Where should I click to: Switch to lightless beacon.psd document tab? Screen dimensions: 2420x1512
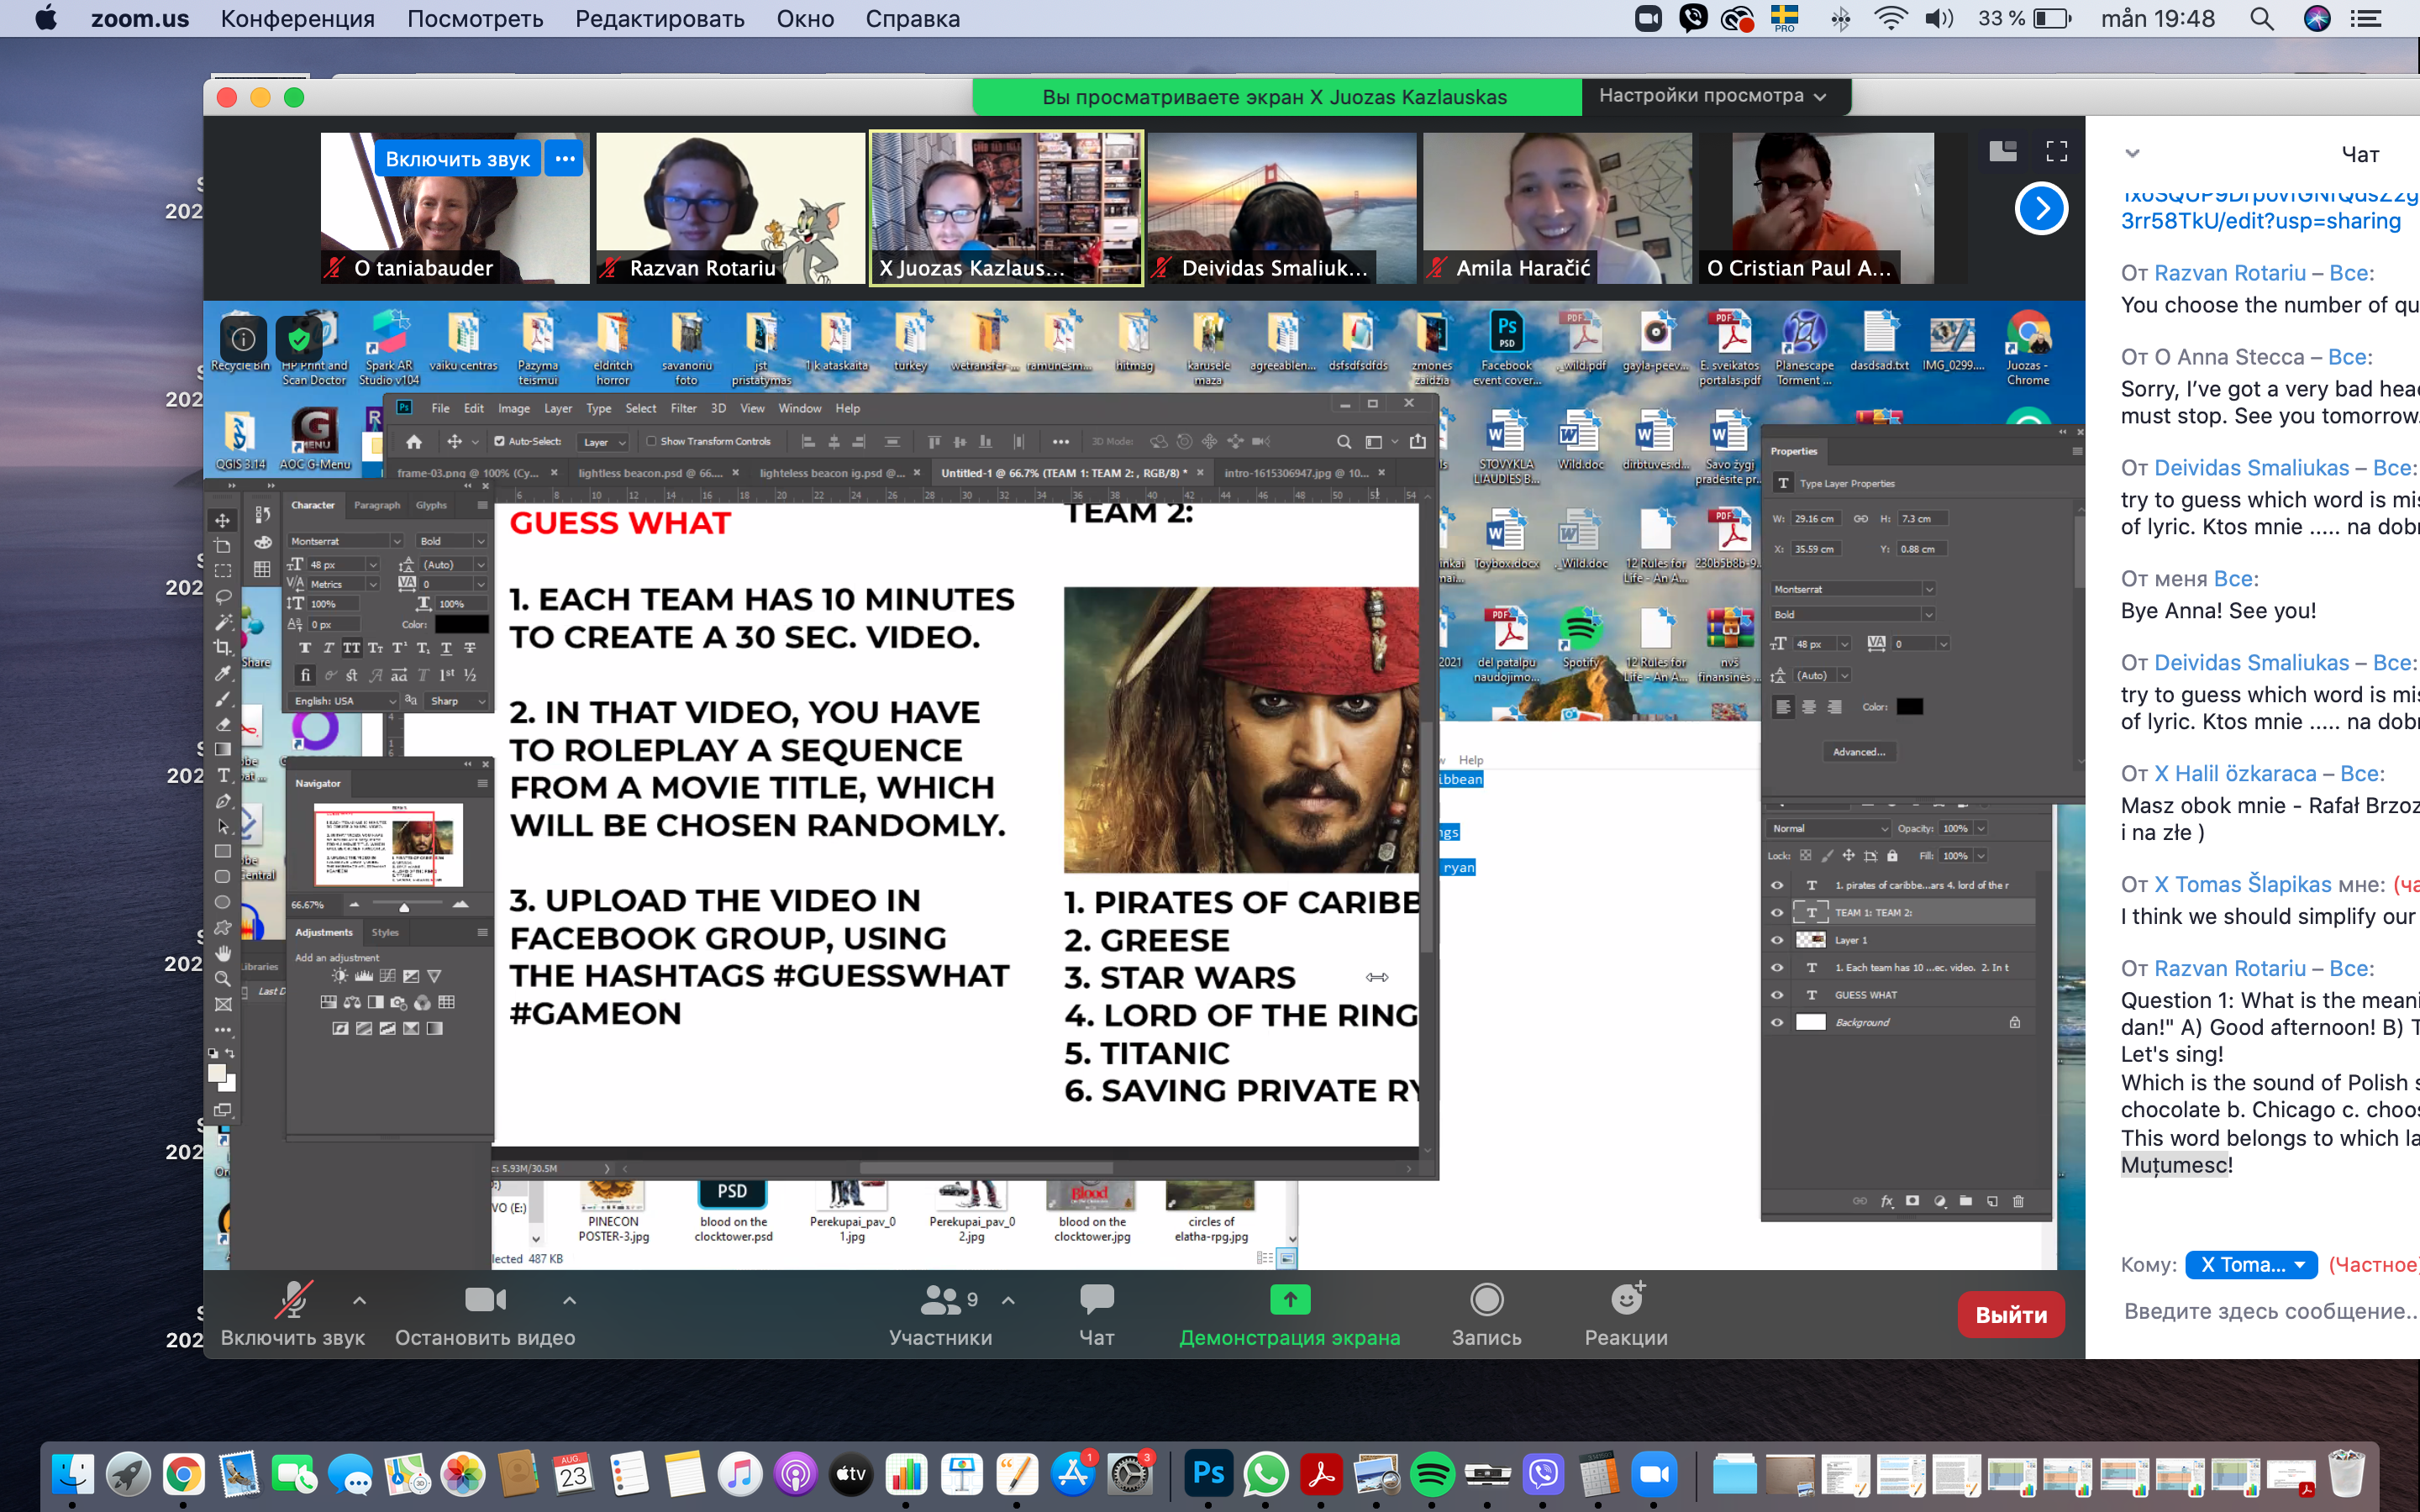click(651, 473)
